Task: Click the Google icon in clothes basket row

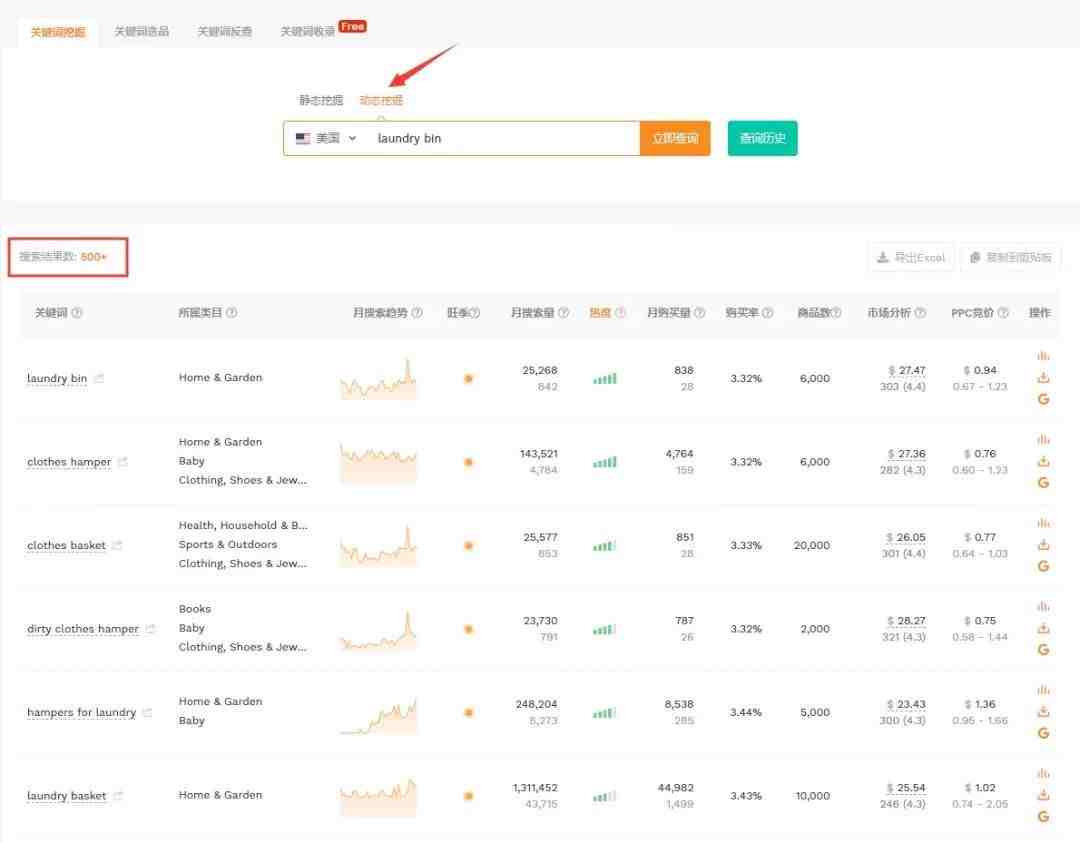Action: tap(1043, 566)
